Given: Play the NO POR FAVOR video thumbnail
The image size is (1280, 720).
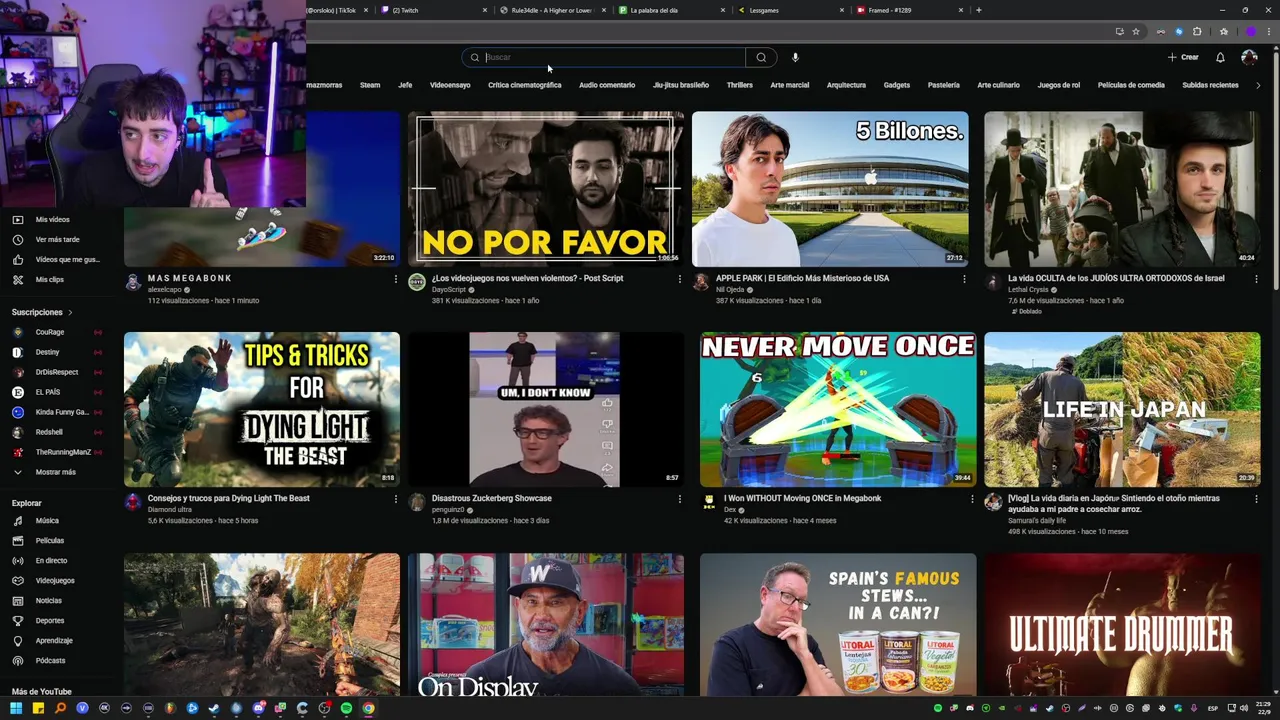Looking at the screenshot, I should click(546, 189).
